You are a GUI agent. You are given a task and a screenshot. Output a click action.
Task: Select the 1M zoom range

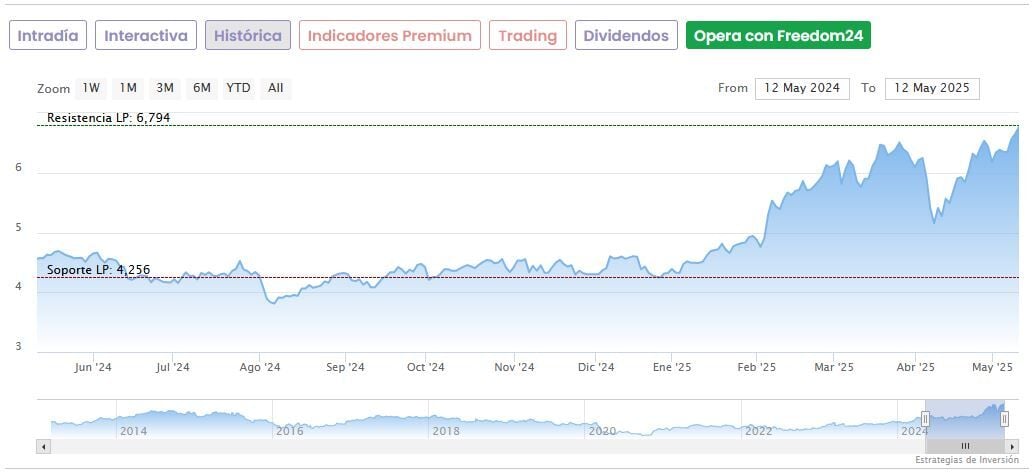coord(128,88)
